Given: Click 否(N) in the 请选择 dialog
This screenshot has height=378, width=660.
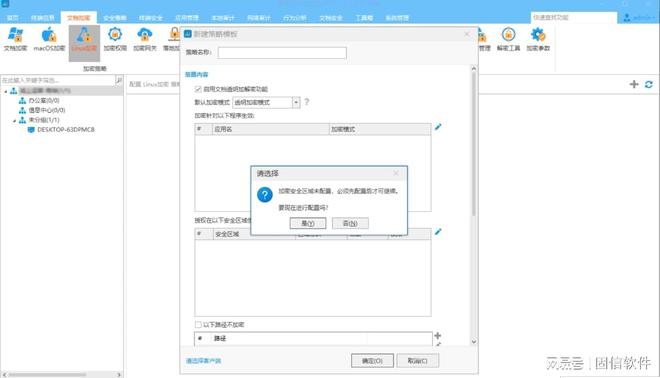Looking at the screenshot, I should tap(350, 223).
